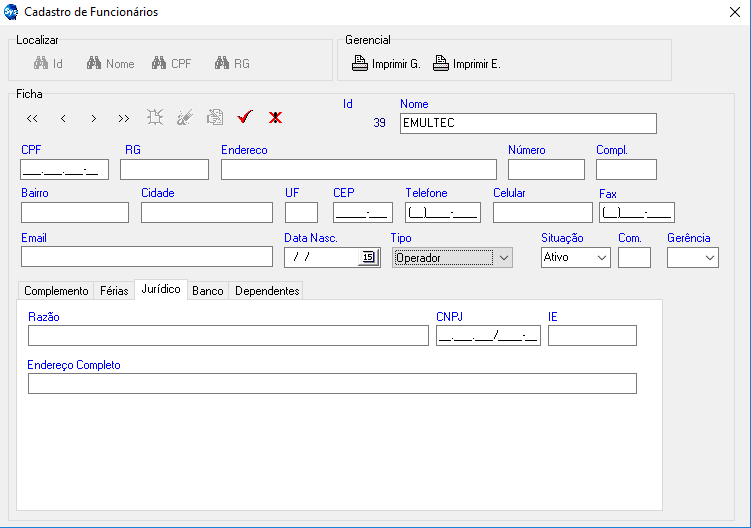Switch to the Complemento tab
751x528 pixels.
click(x=56, y=291)
